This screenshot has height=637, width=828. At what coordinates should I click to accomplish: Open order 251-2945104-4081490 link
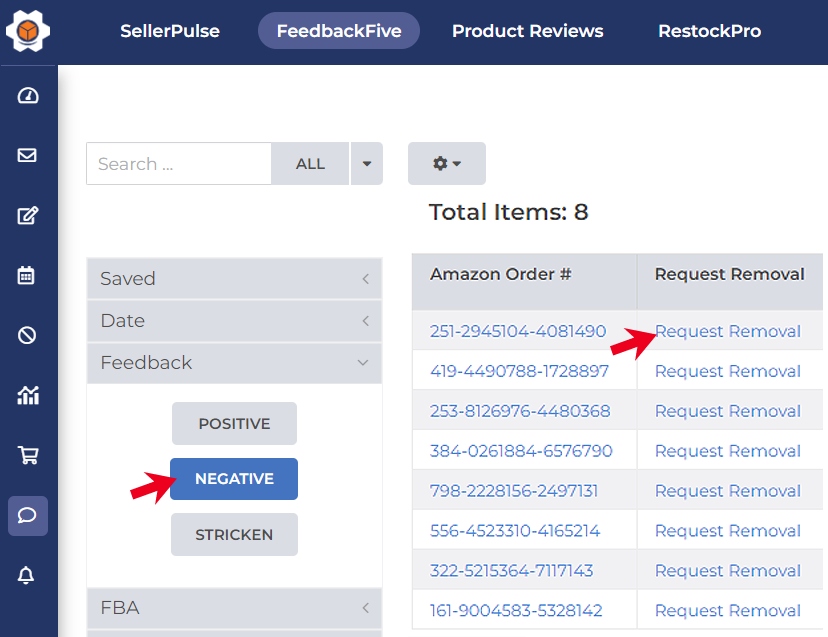click(x=518, y=331)
